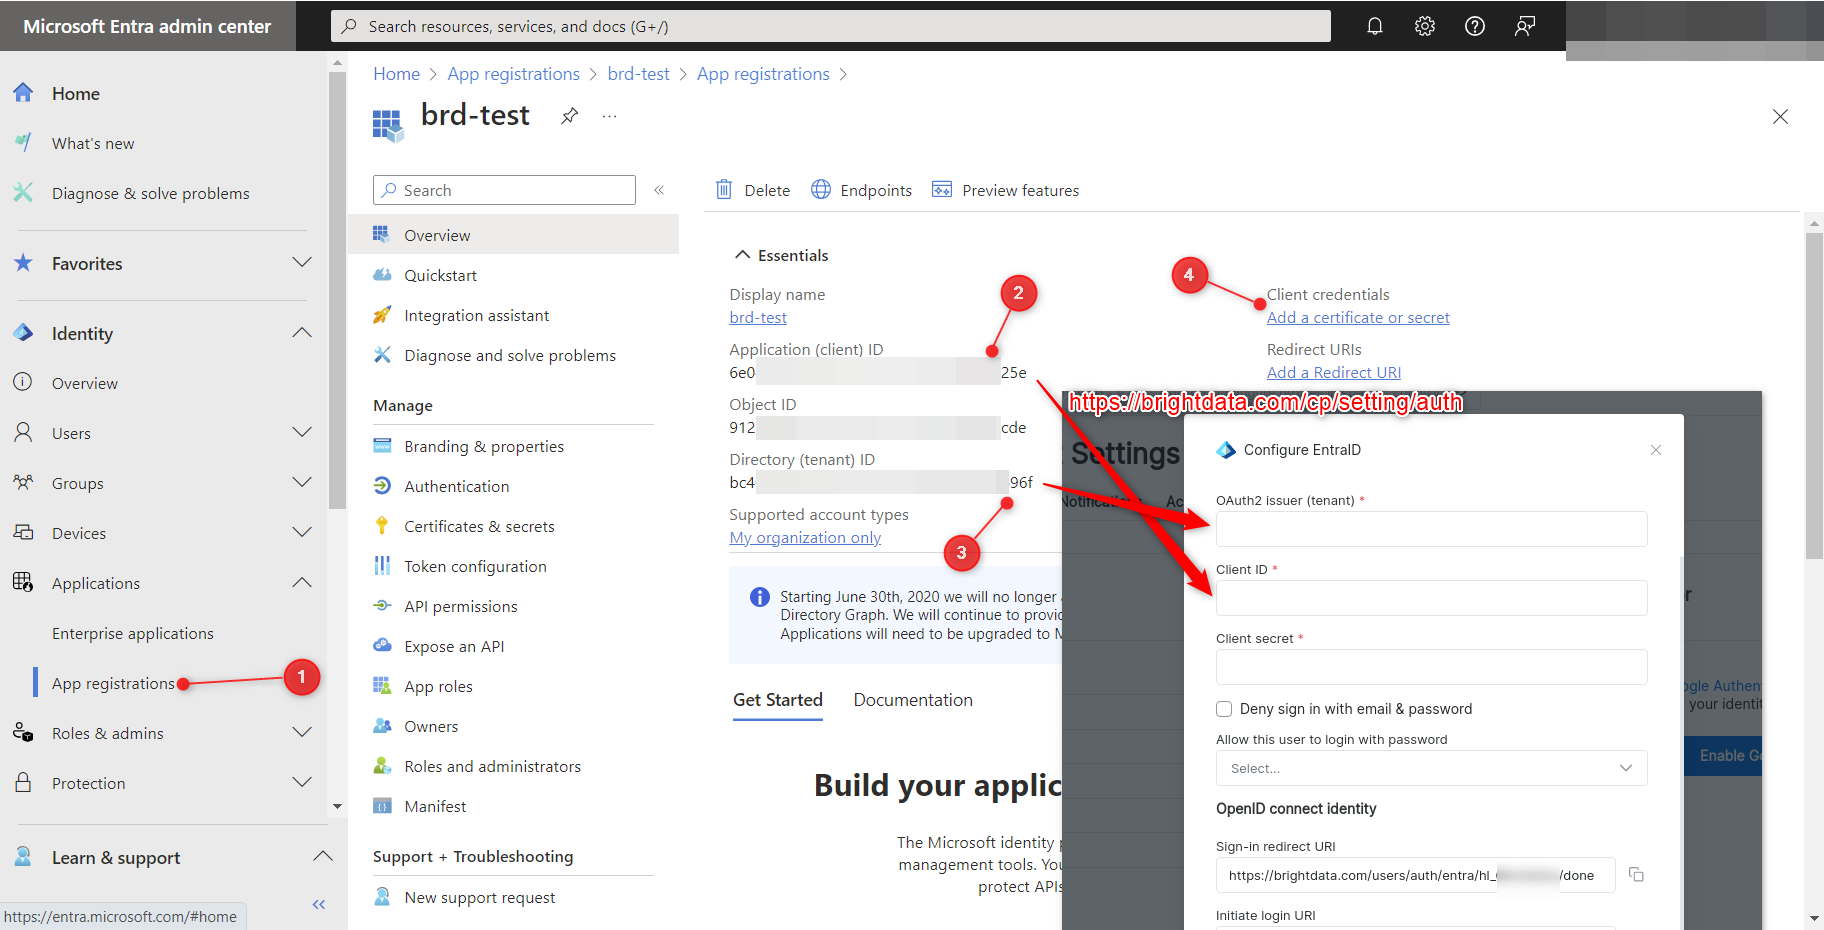Collapse the Identity section chevron

(x=302, y=333)
